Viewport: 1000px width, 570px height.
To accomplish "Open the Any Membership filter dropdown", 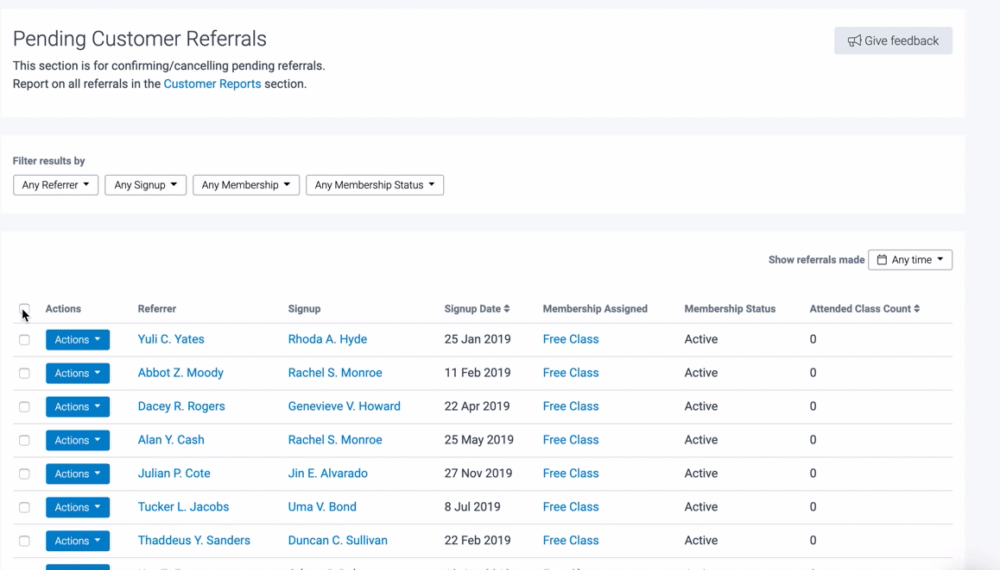I will [246, 185].
